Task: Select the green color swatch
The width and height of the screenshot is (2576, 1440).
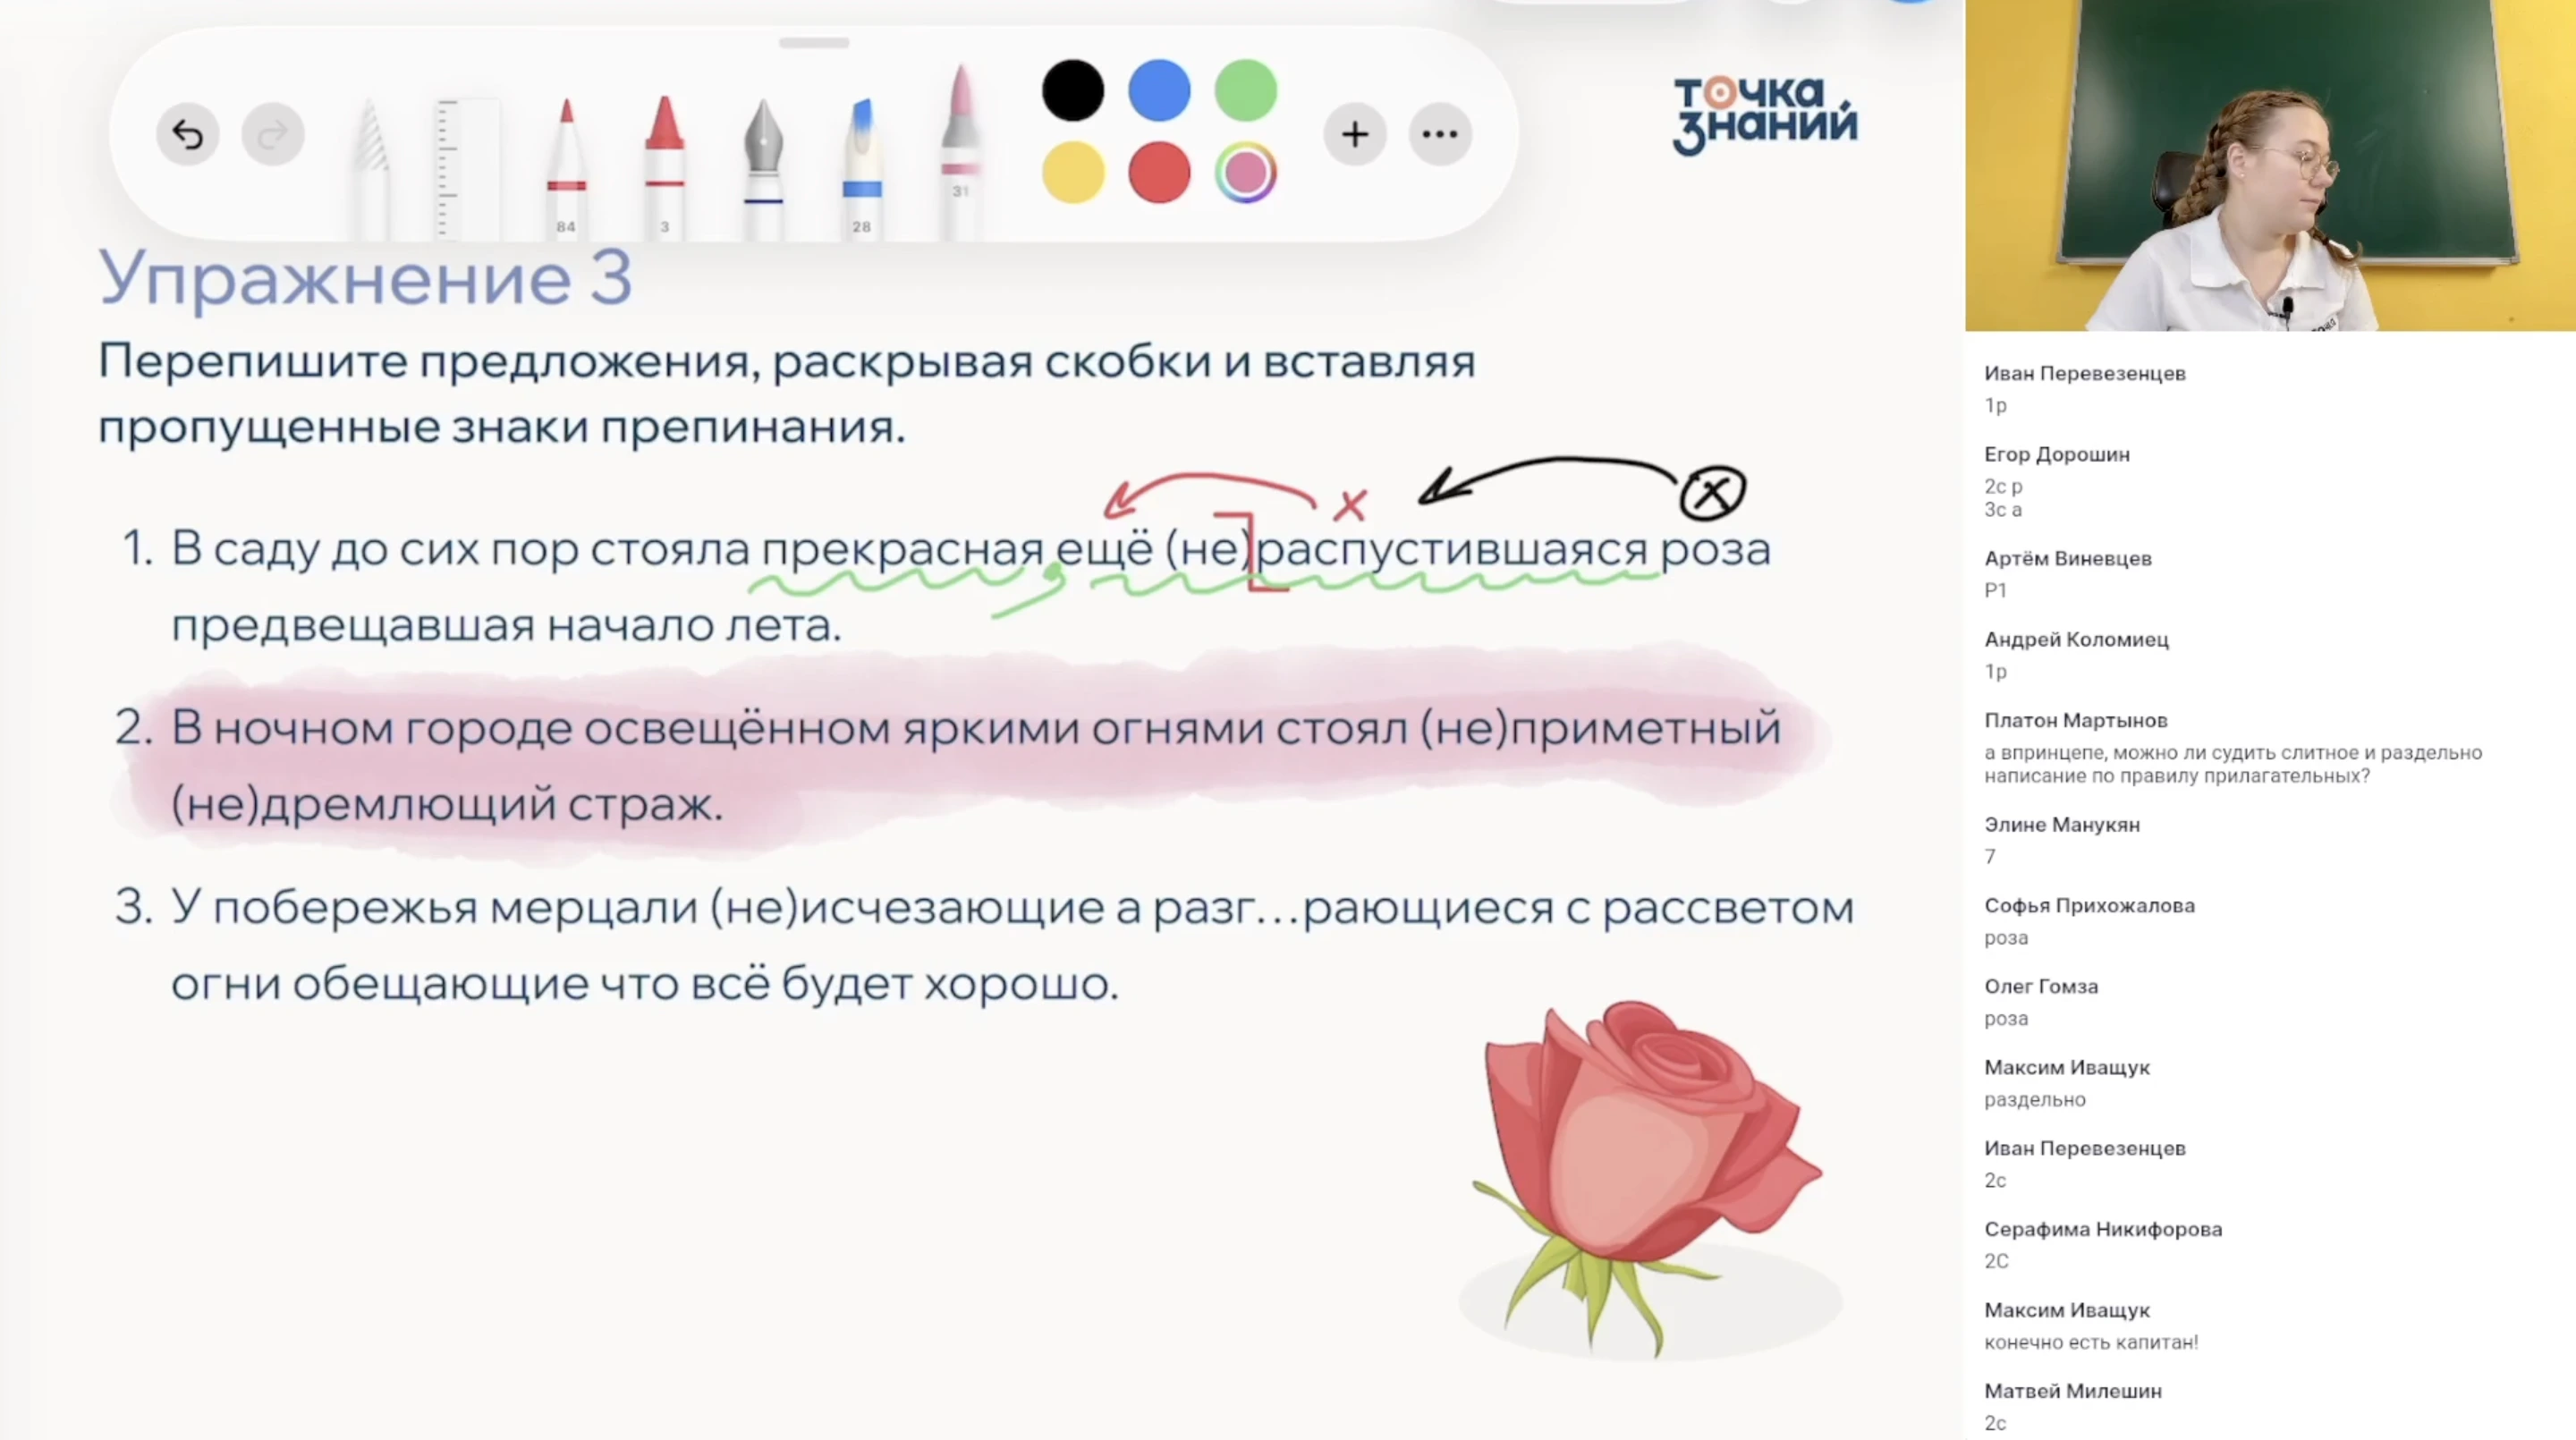Action: (x=1245, y=90)
